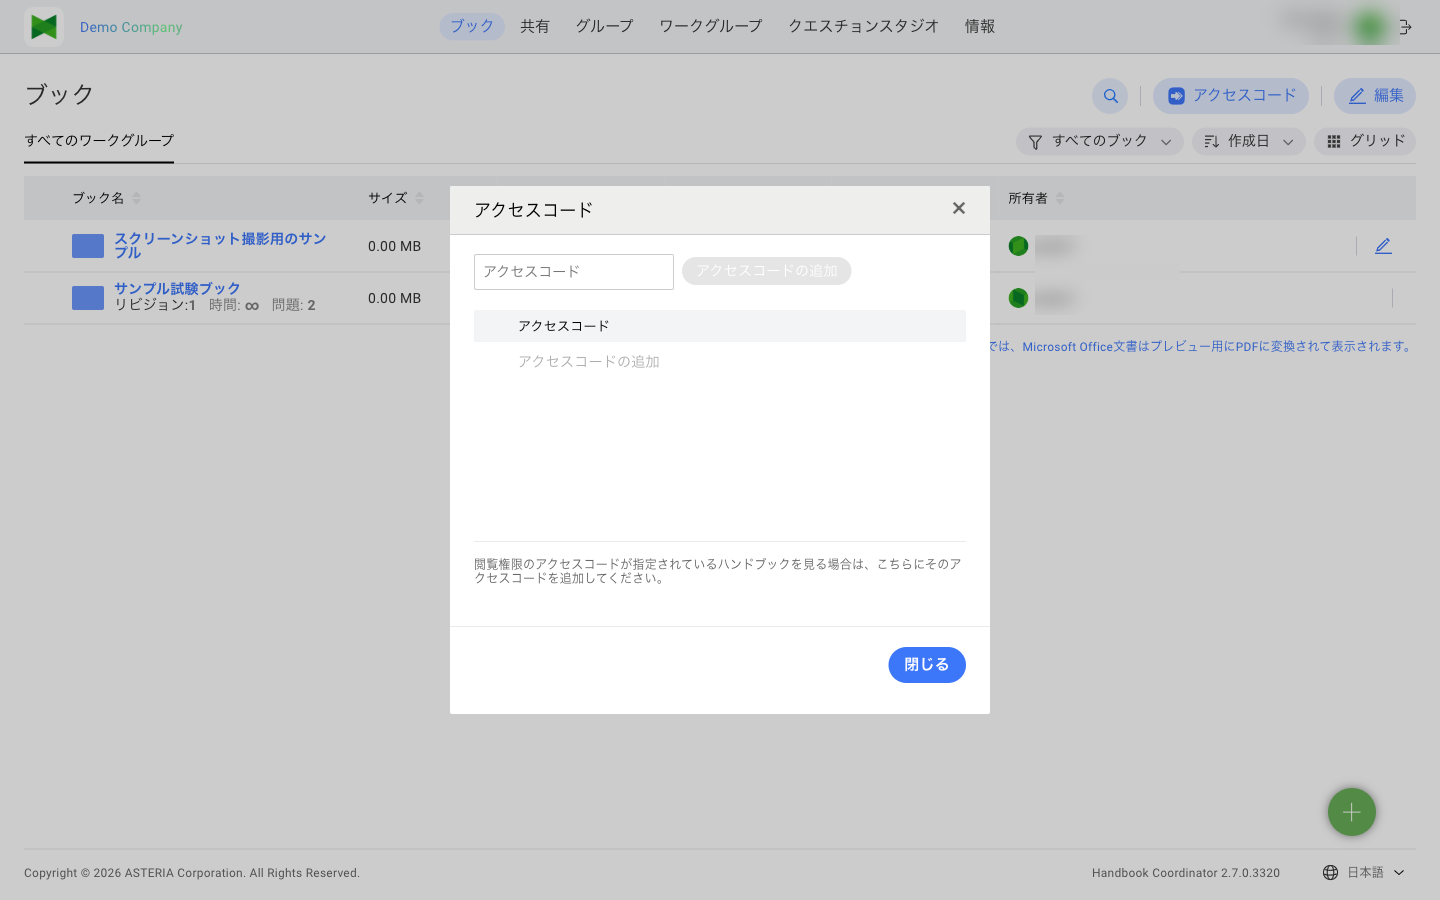1440x900 pixels.
Task: Click the アクセスコードの追加 button
Action: click(767, 271)
